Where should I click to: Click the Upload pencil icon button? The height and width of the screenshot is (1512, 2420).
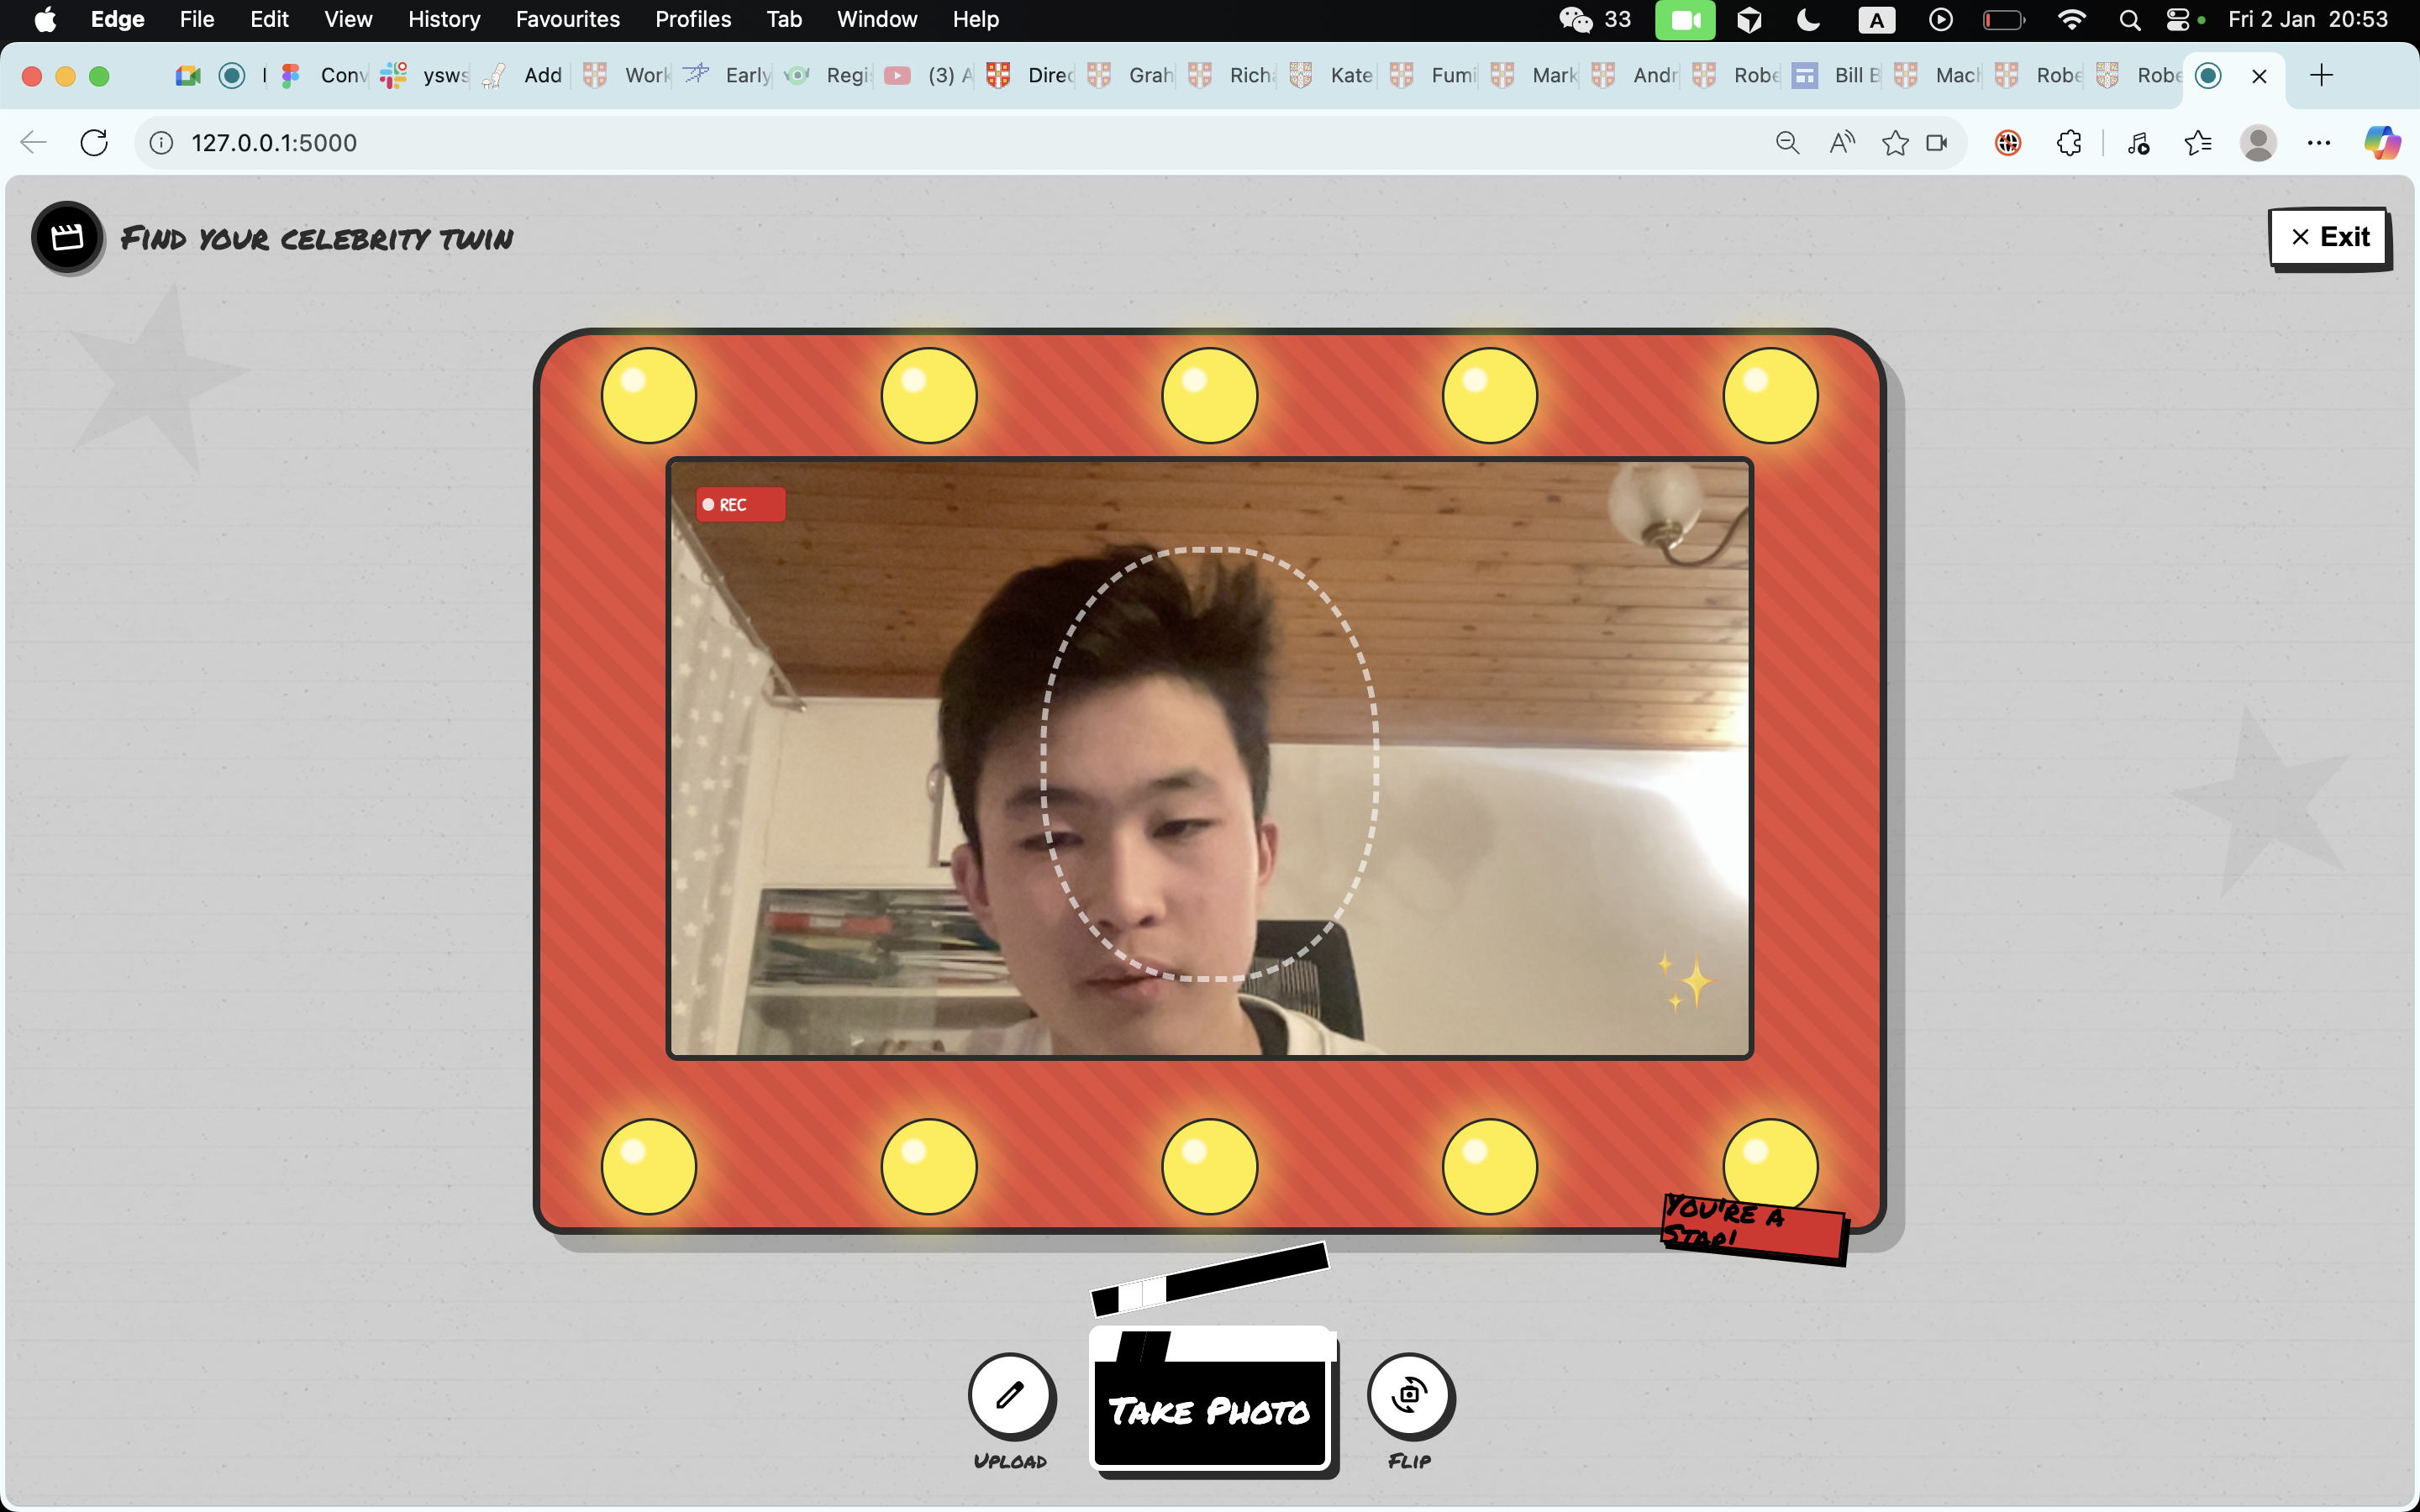1010,1395
